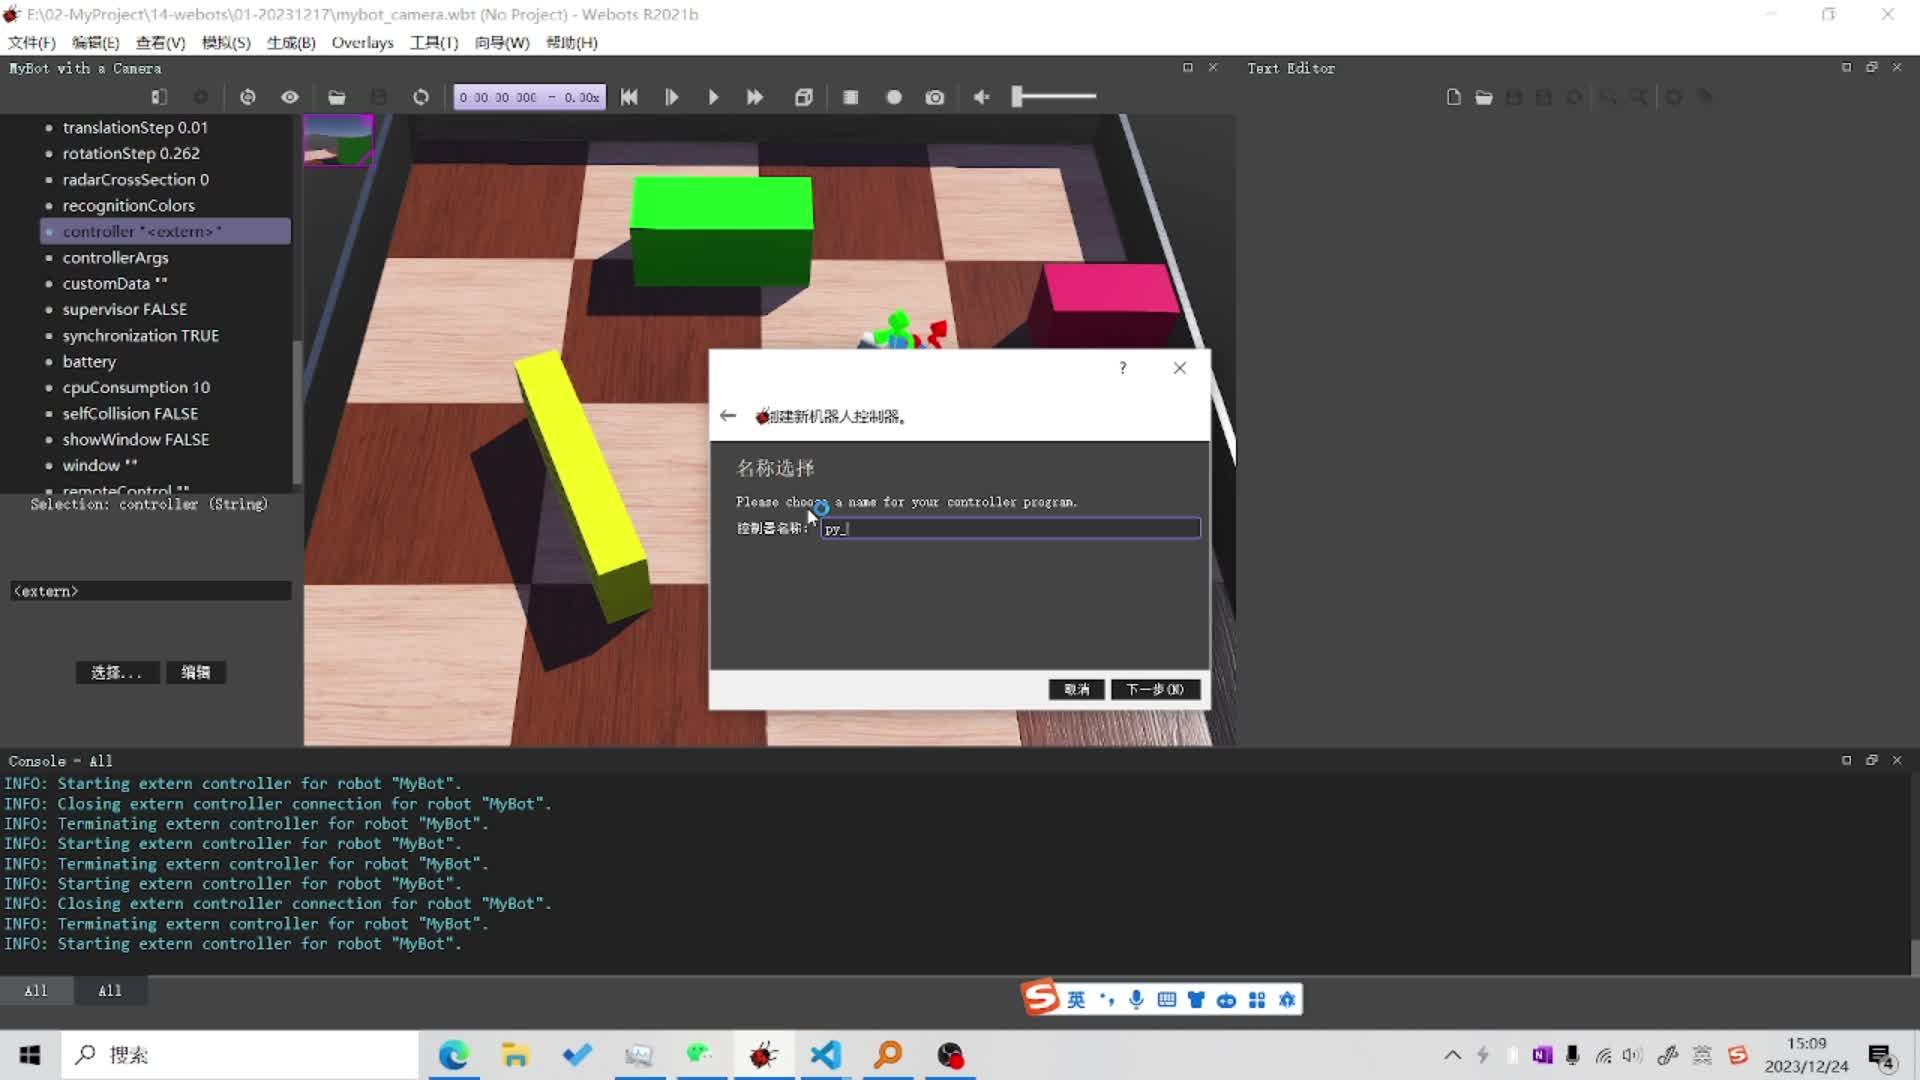The height and width of the screenshot is (1080, 1920).
Task: Run simulation in fast mode
Action: pos(755,97)
